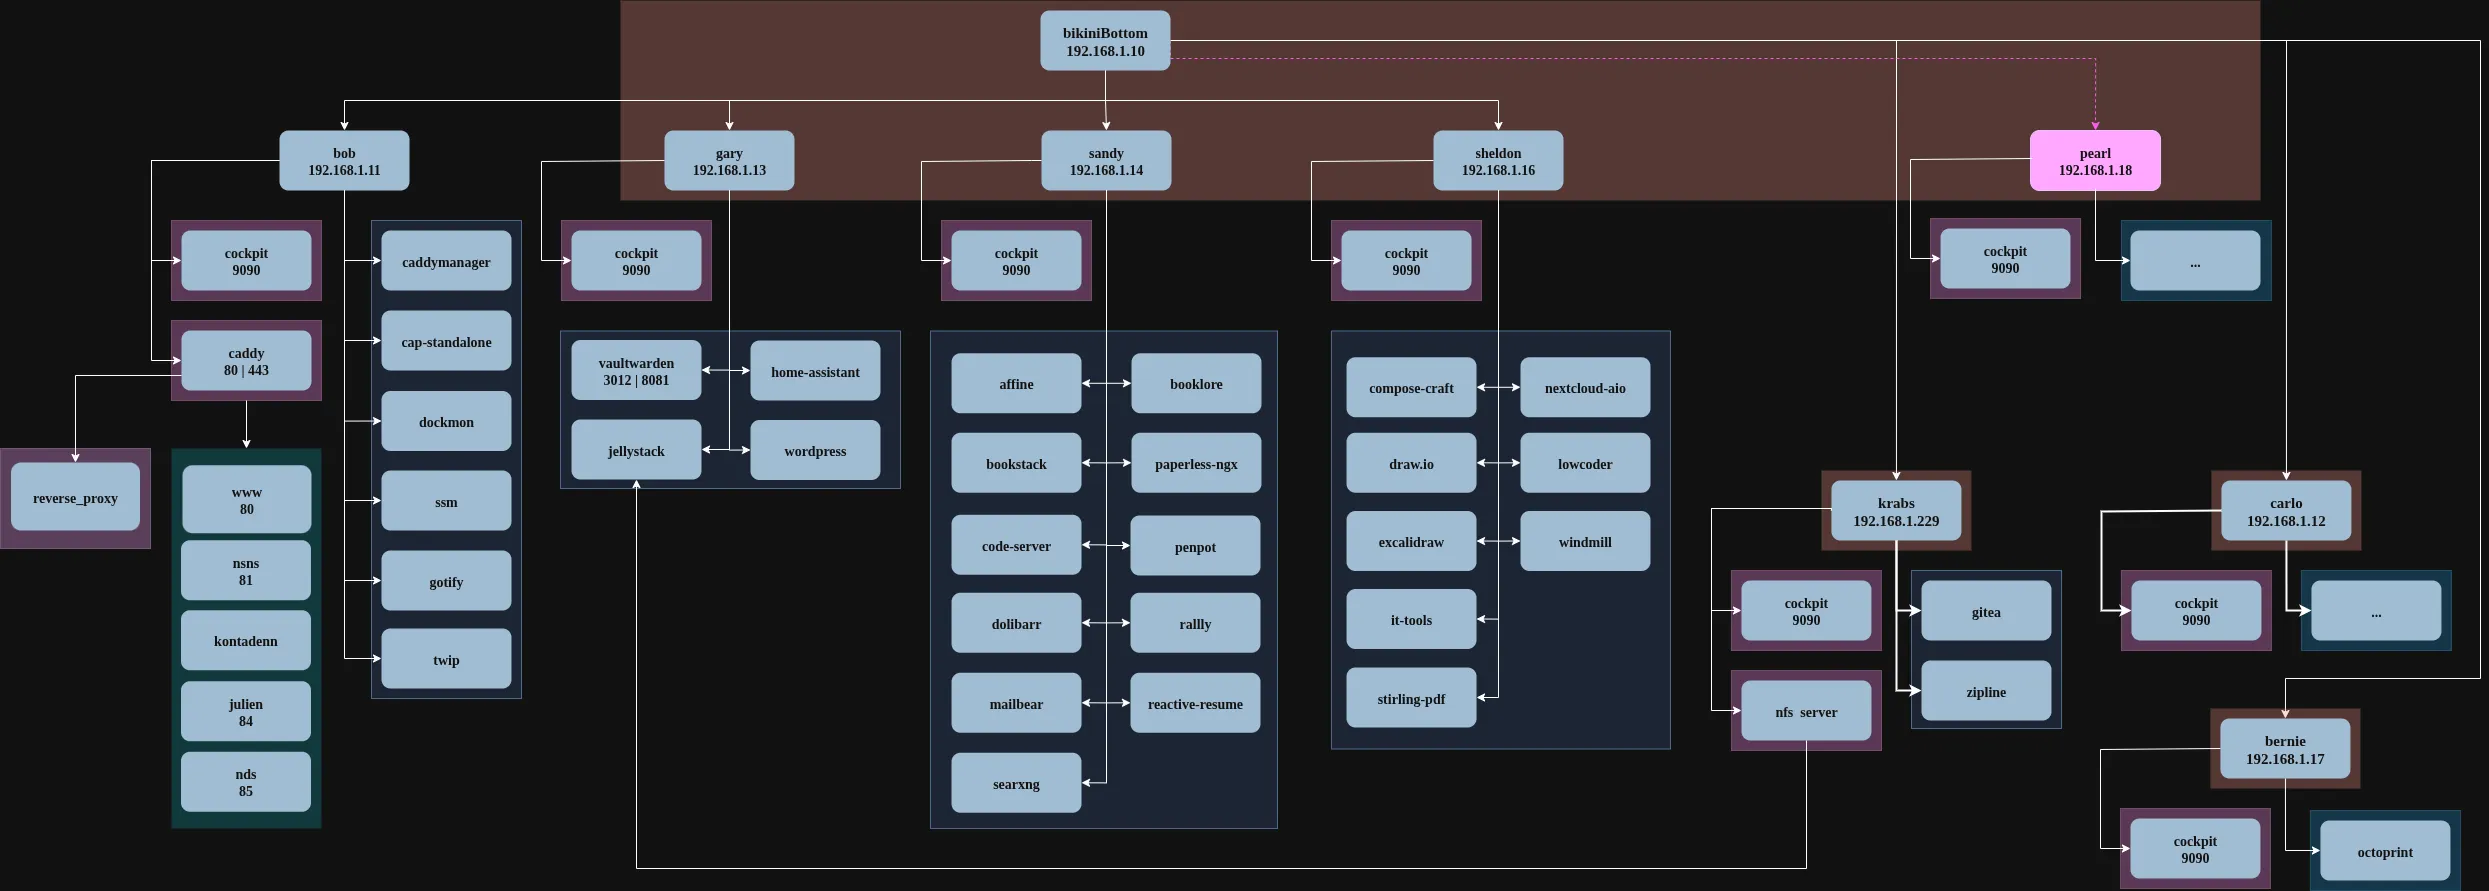
Task: Select the nfs server node
Action: pyautogui.click(x=1806, y=711)
